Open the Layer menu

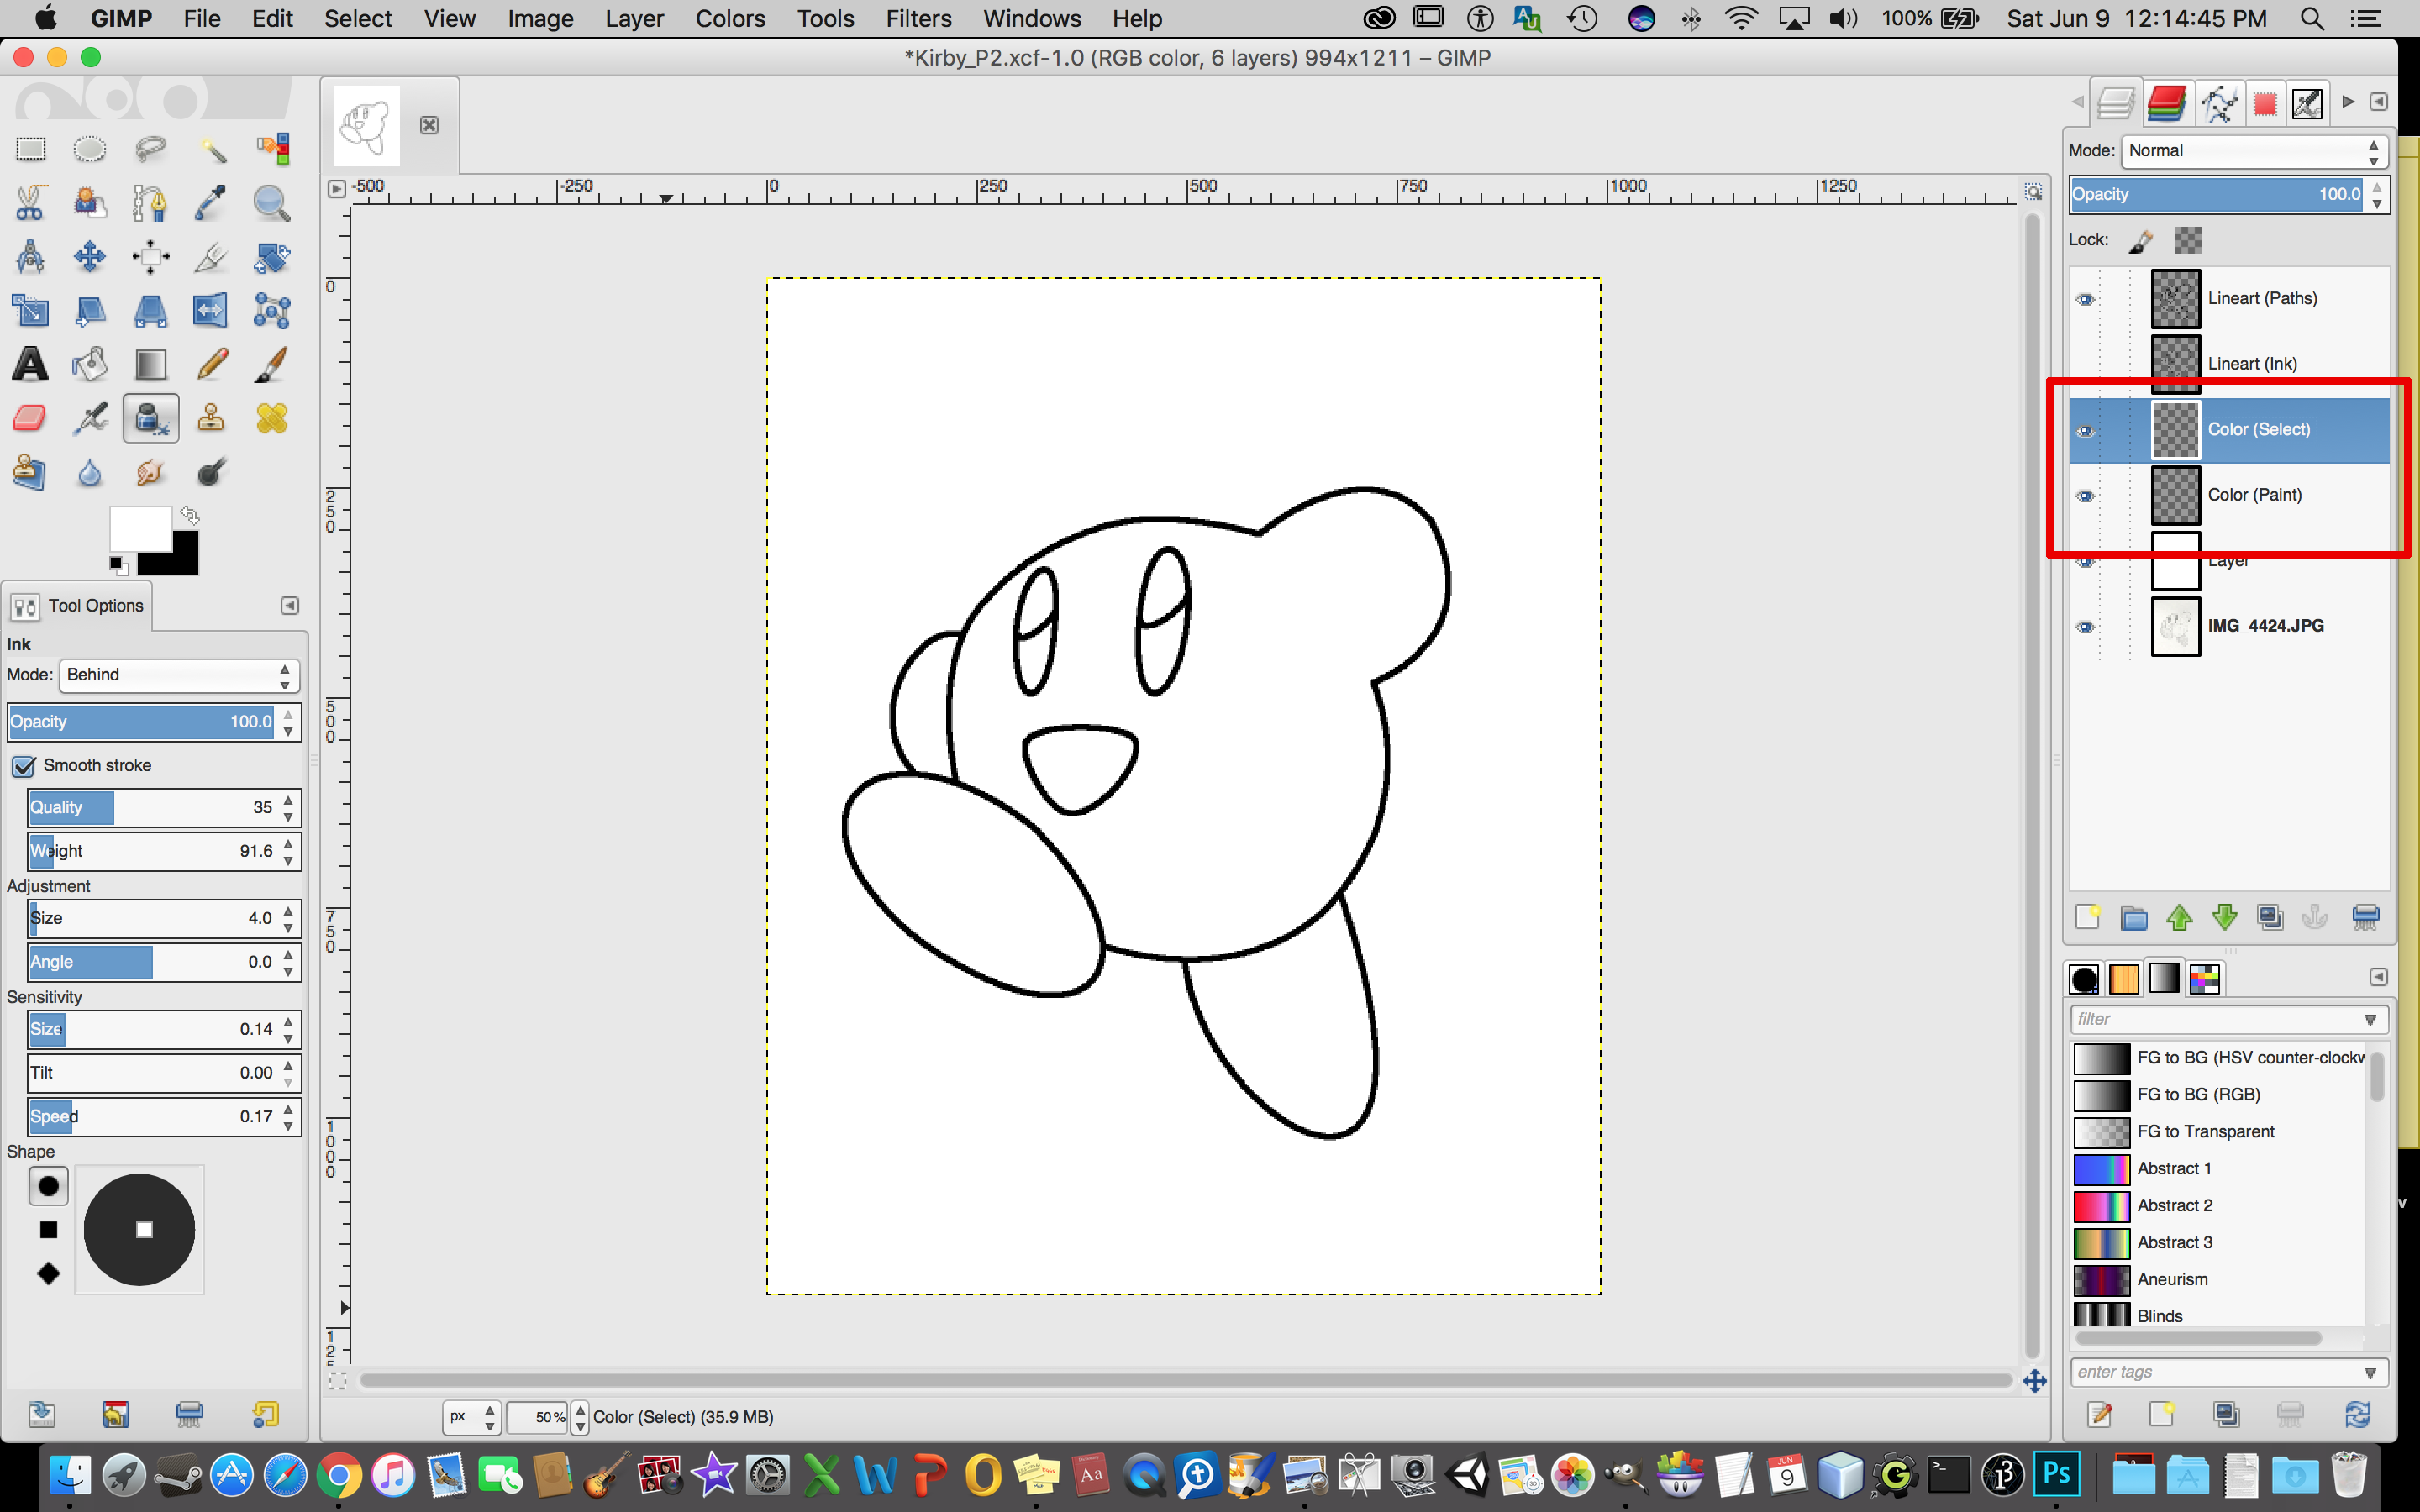[634, 18]
